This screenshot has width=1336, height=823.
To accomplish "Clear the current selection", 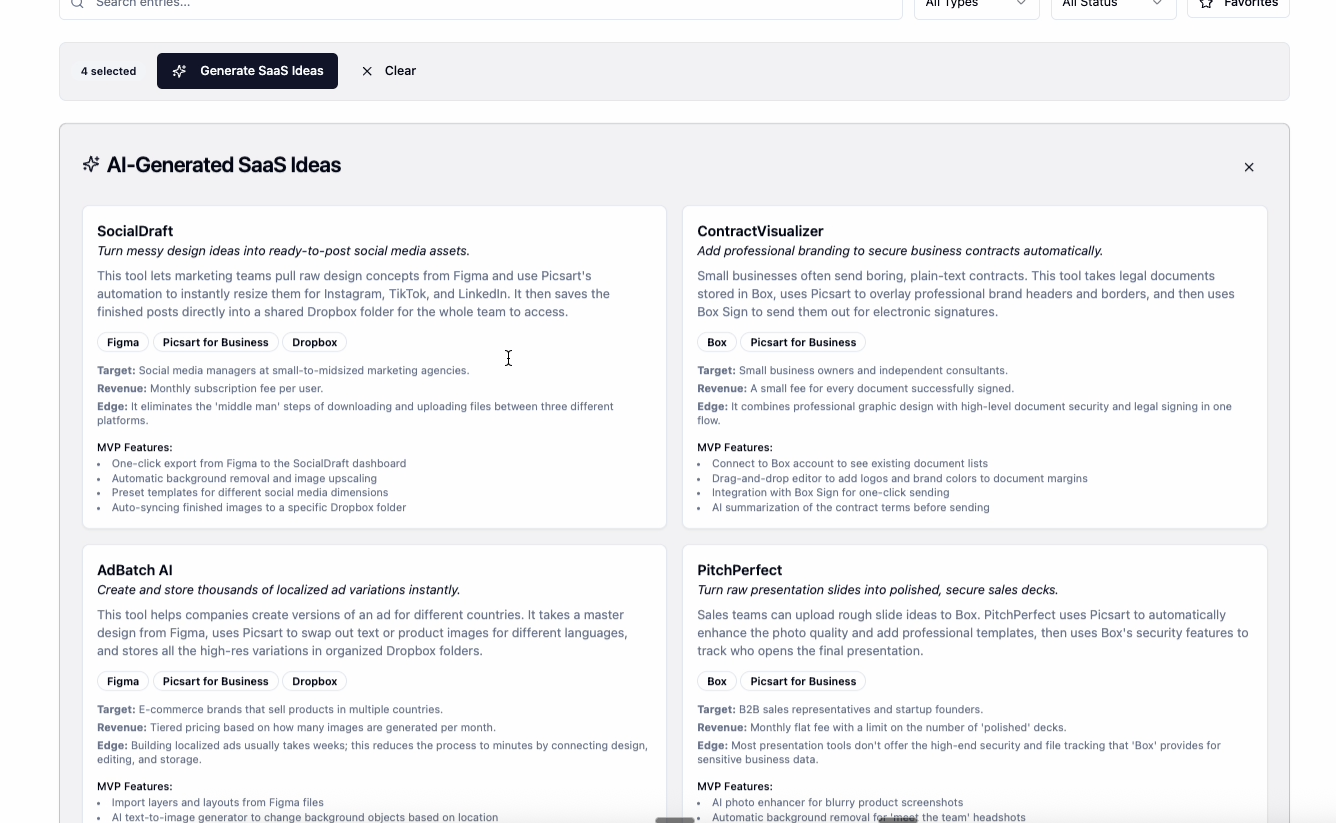I will point(389,71).
